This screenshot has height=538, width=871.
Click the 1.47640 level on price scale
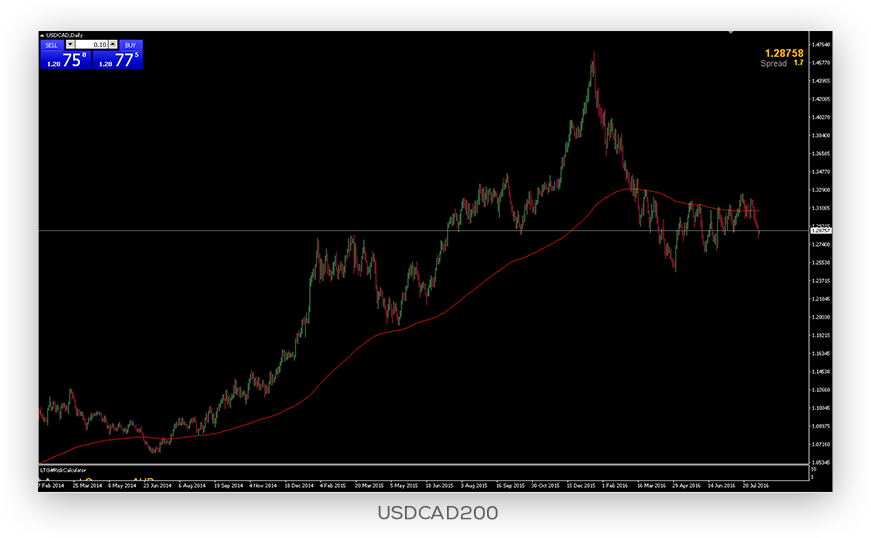(823, 45)
